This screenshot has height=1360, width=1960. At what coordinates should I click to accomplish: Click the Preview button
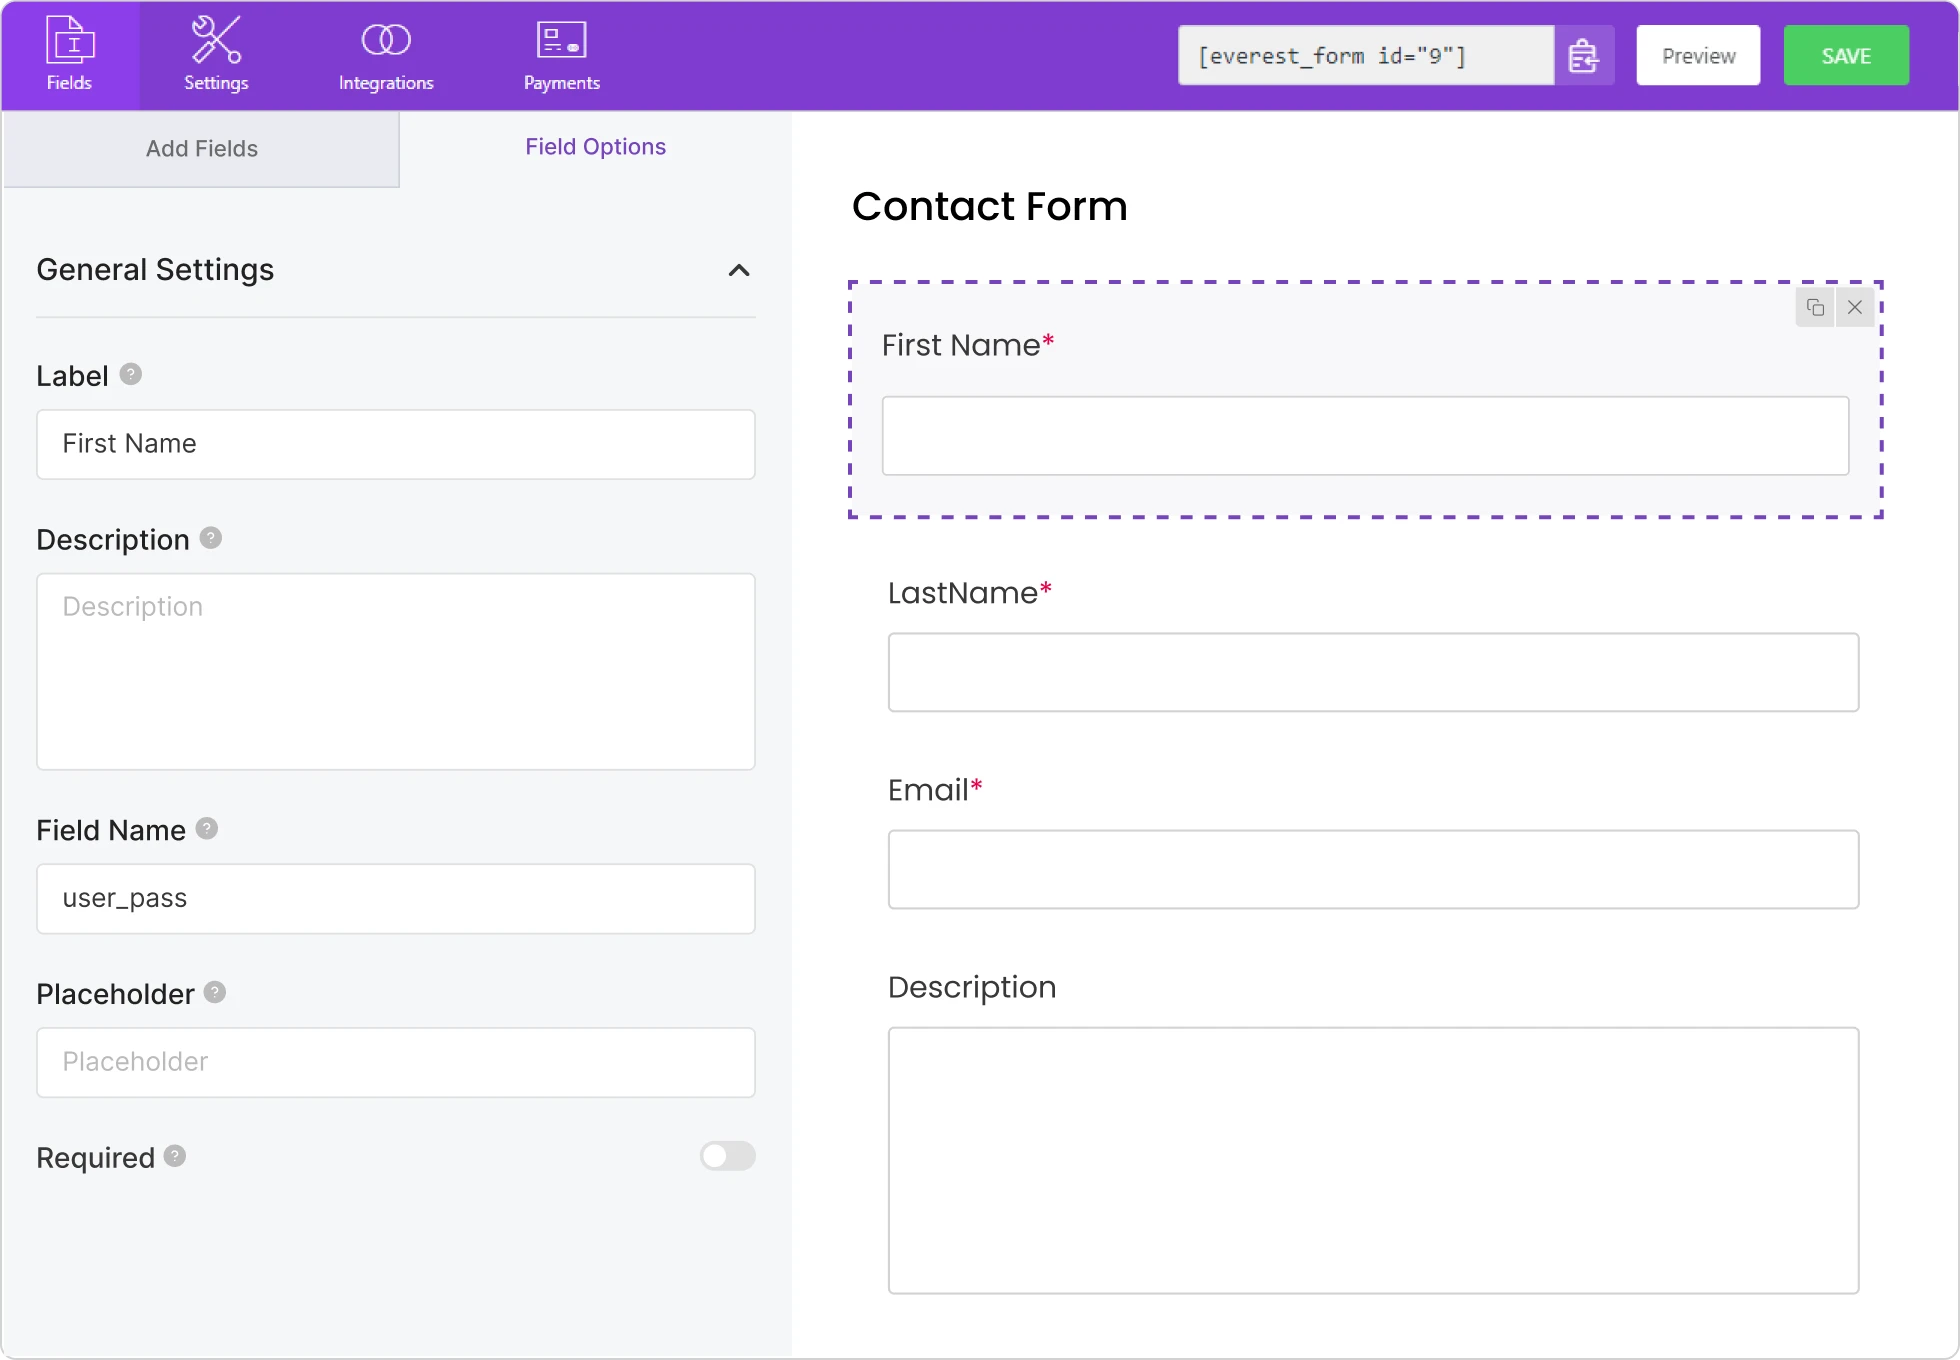(x=1699, y=55)
